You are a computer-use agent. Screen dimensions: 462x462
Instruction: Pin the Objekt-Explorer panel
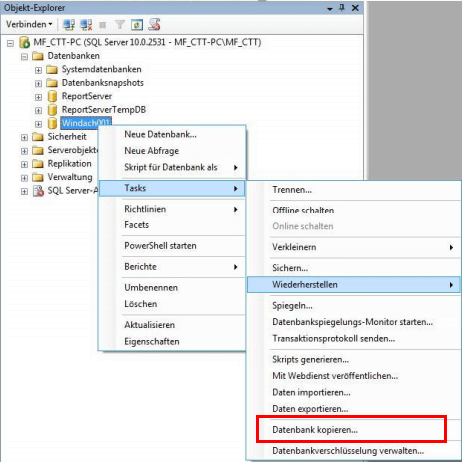[342, 7]
